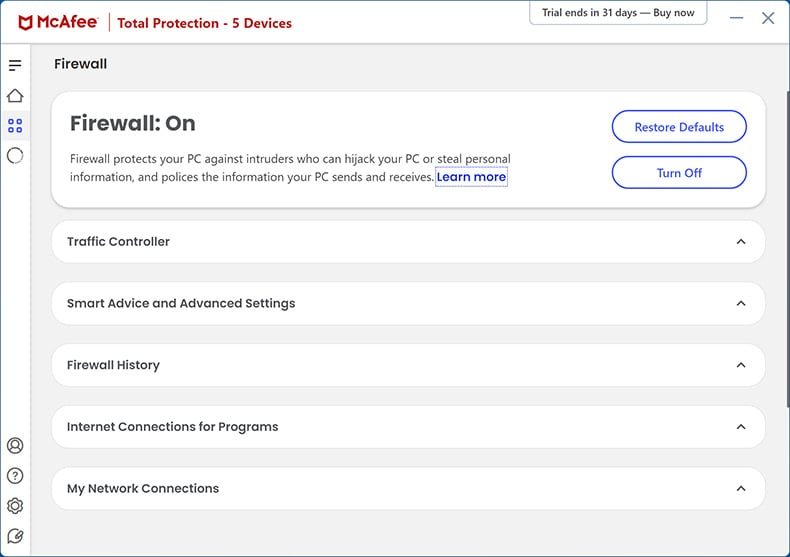
Task: Minimize the McAfee window
Action: [x=736, y=18]
